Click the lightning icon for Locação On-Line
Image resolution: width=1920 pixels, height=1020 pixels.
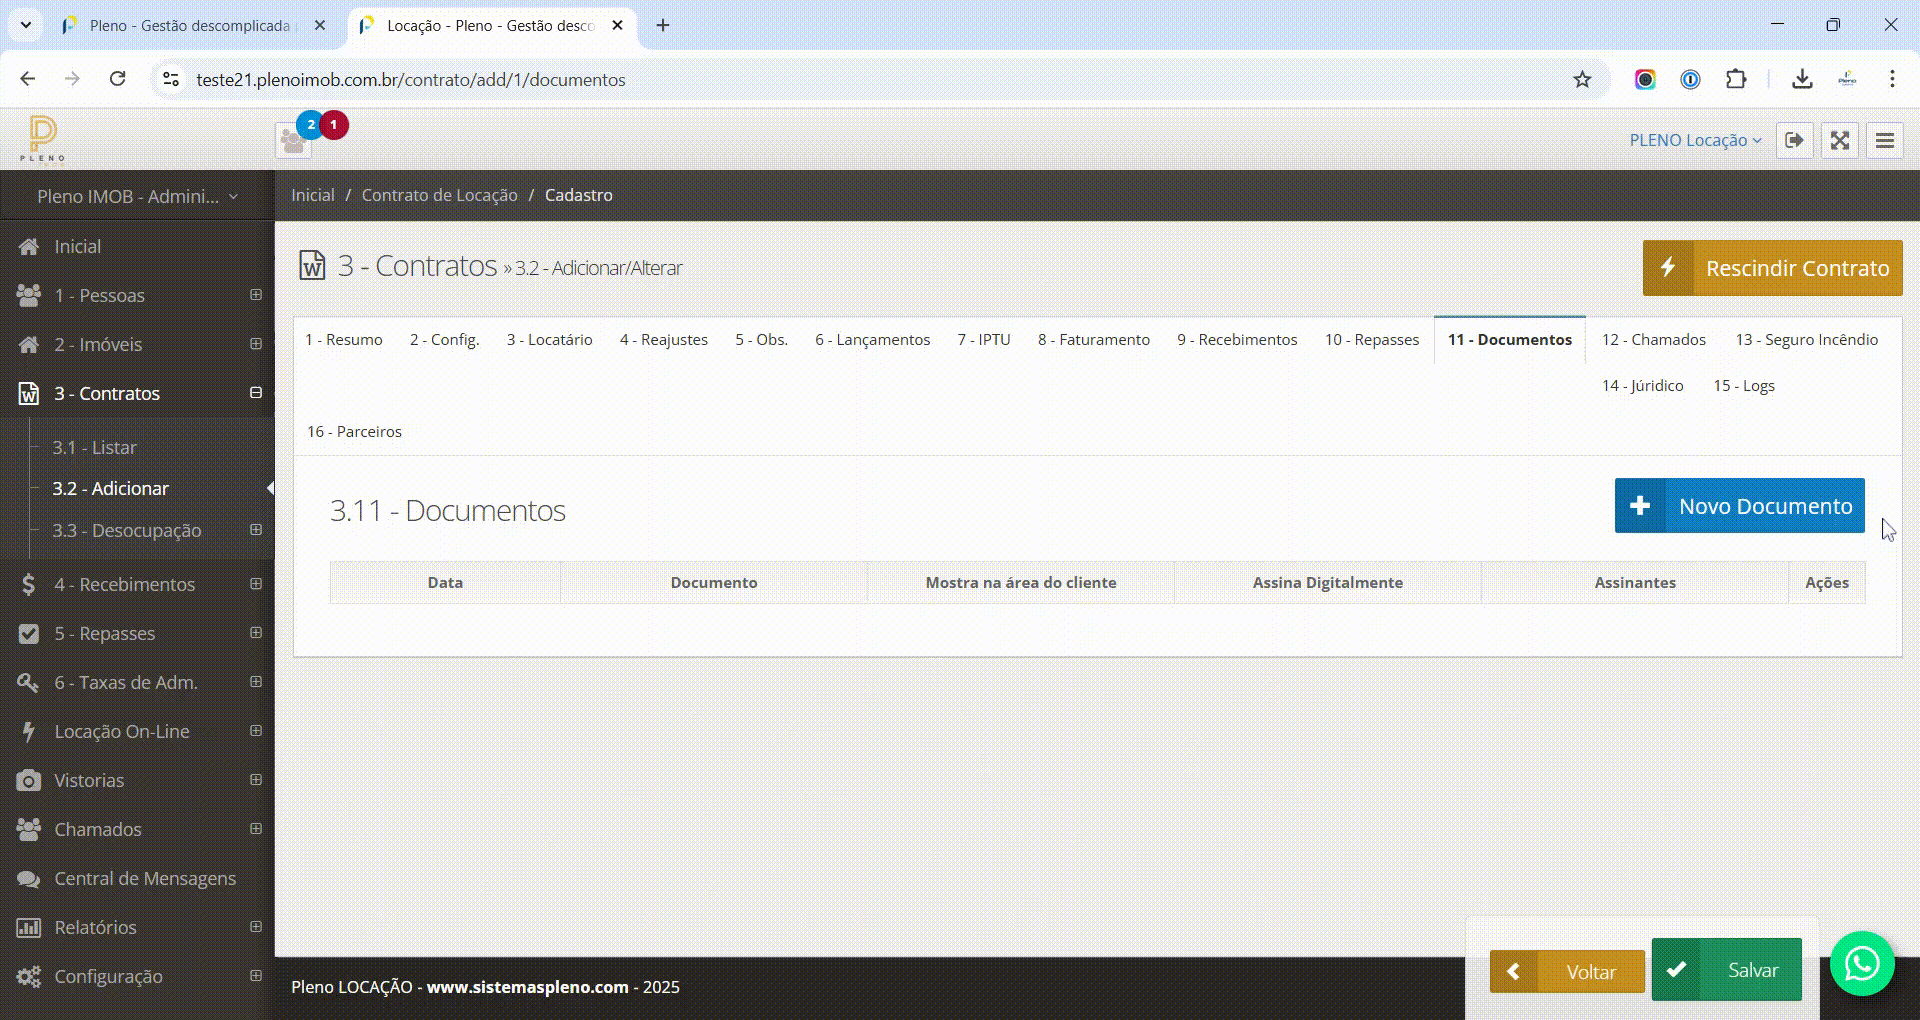[29, 731]
